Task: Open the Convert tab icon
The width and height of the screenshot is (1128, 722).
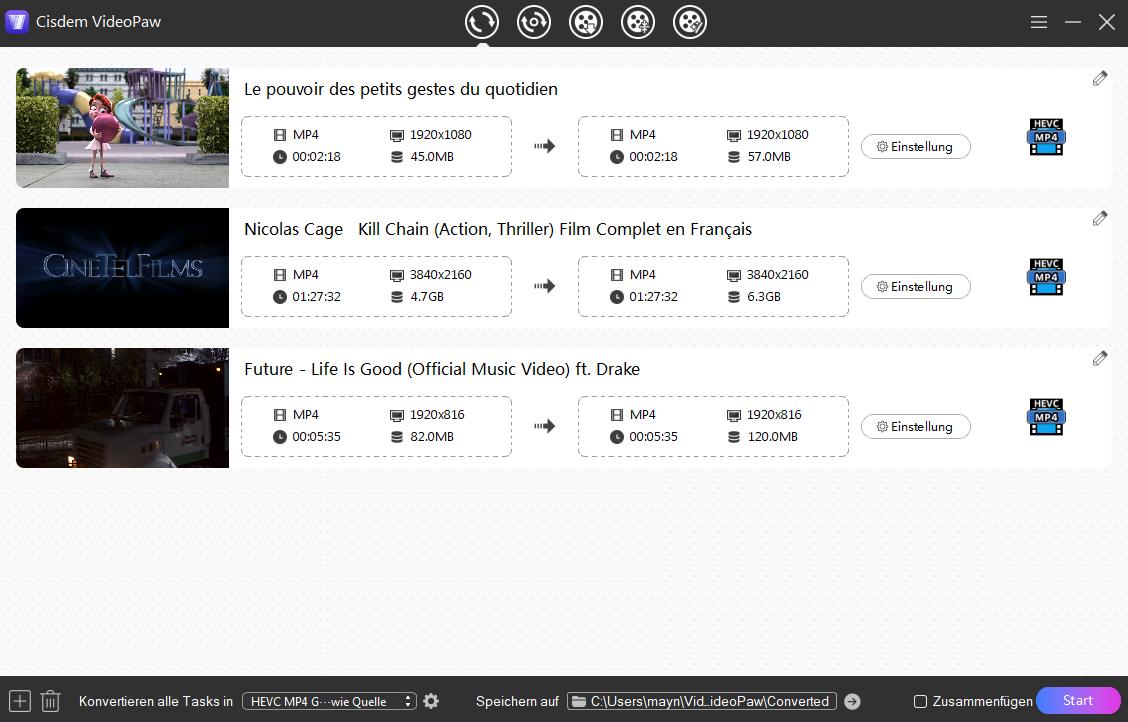Action: pyautogui.click(x=482, y=22)
